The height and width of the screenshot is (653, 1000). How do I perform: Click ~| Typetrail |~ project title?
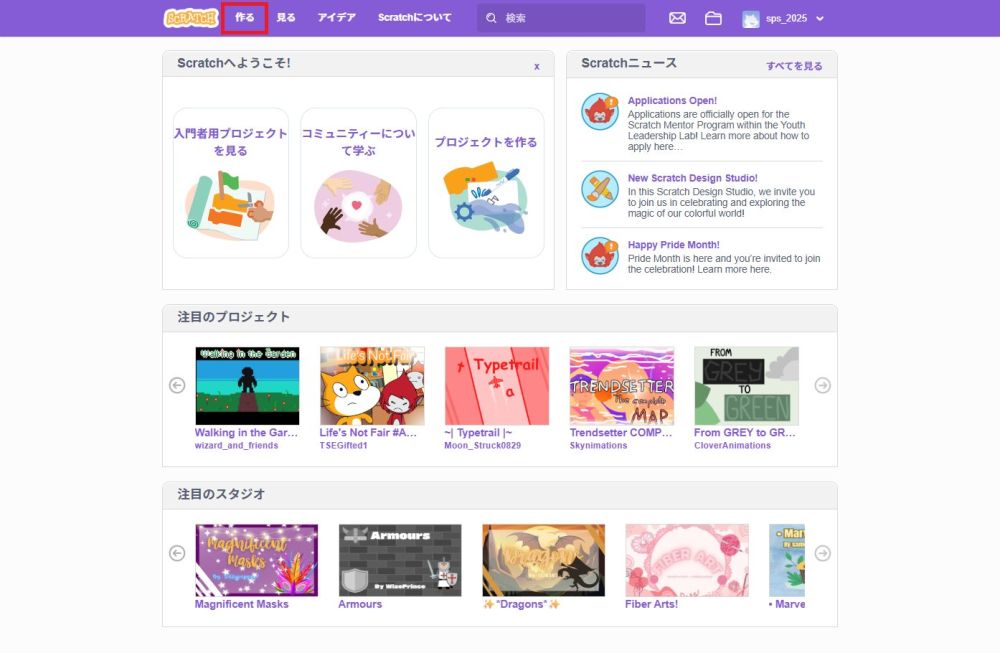478,432
